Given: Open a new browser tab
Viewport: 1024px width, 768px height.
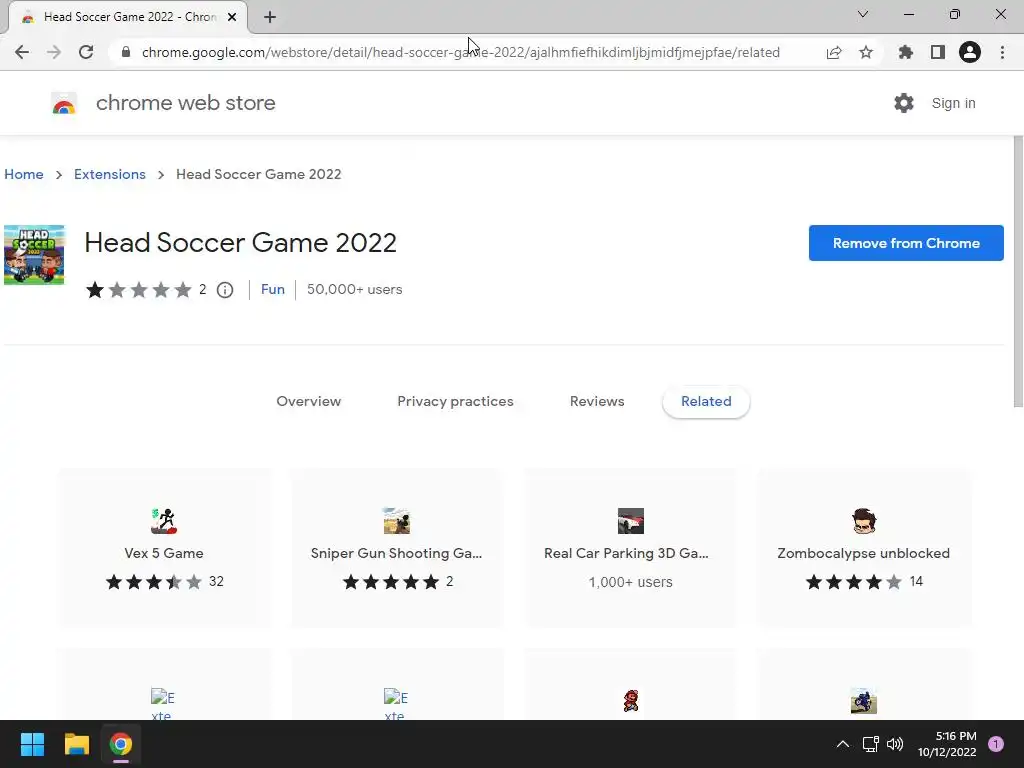Looking at the screenshot, I should coord(270,17).
